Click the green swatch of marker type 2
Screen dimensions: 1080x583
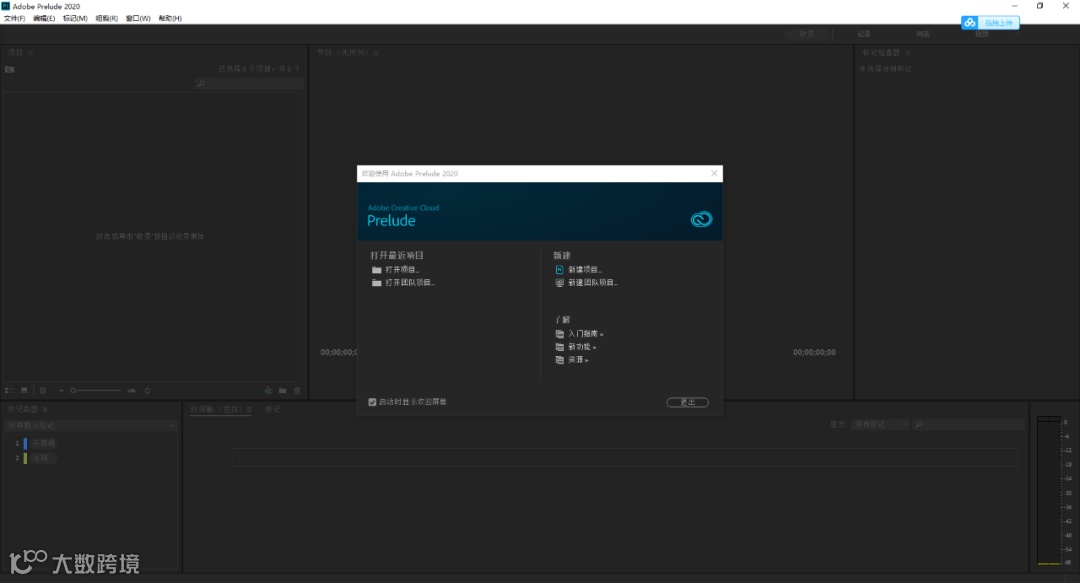point(25,458)
